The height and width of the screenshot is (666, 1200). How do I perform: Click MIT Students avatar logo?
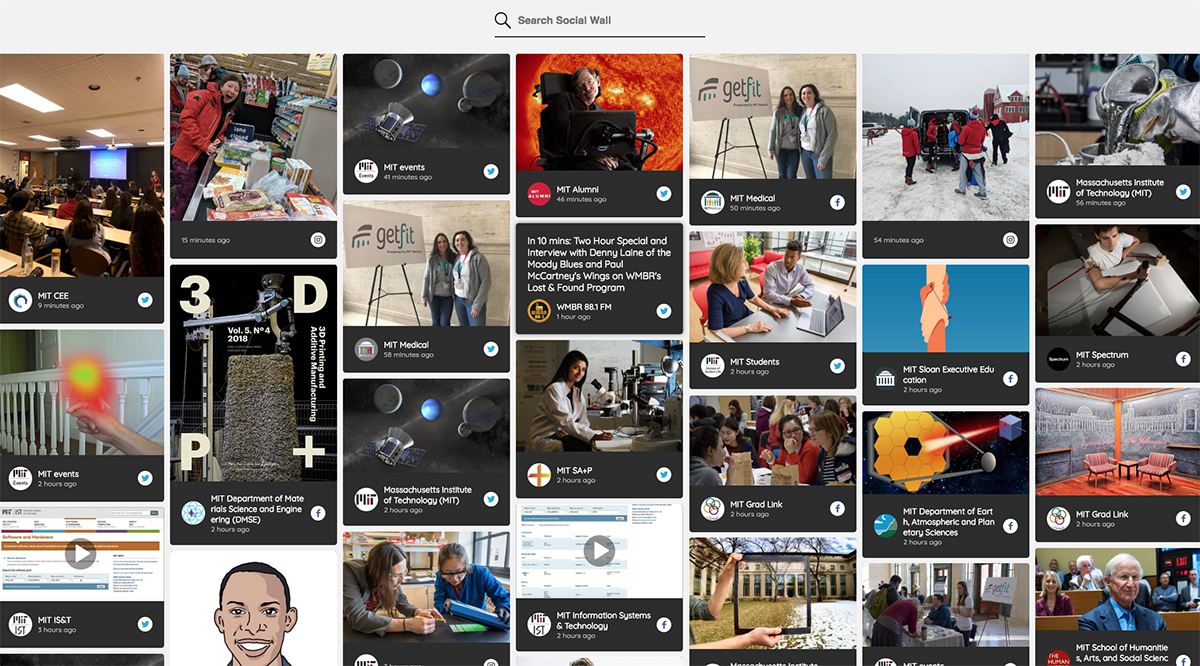712,366
